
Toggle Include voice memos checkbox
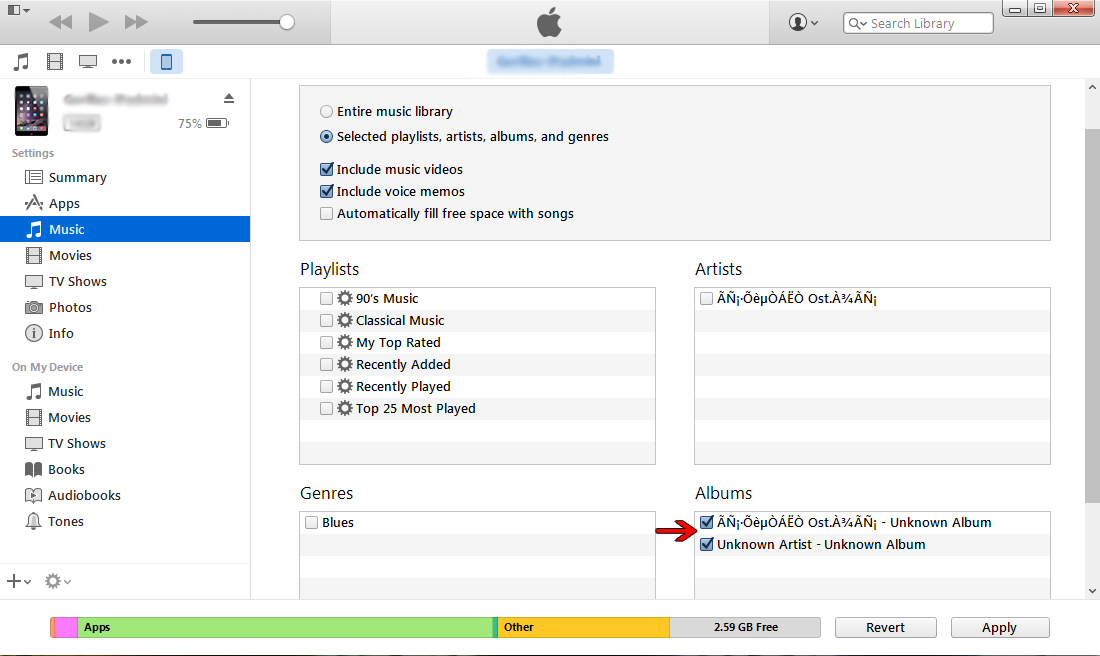click(326, 191)
